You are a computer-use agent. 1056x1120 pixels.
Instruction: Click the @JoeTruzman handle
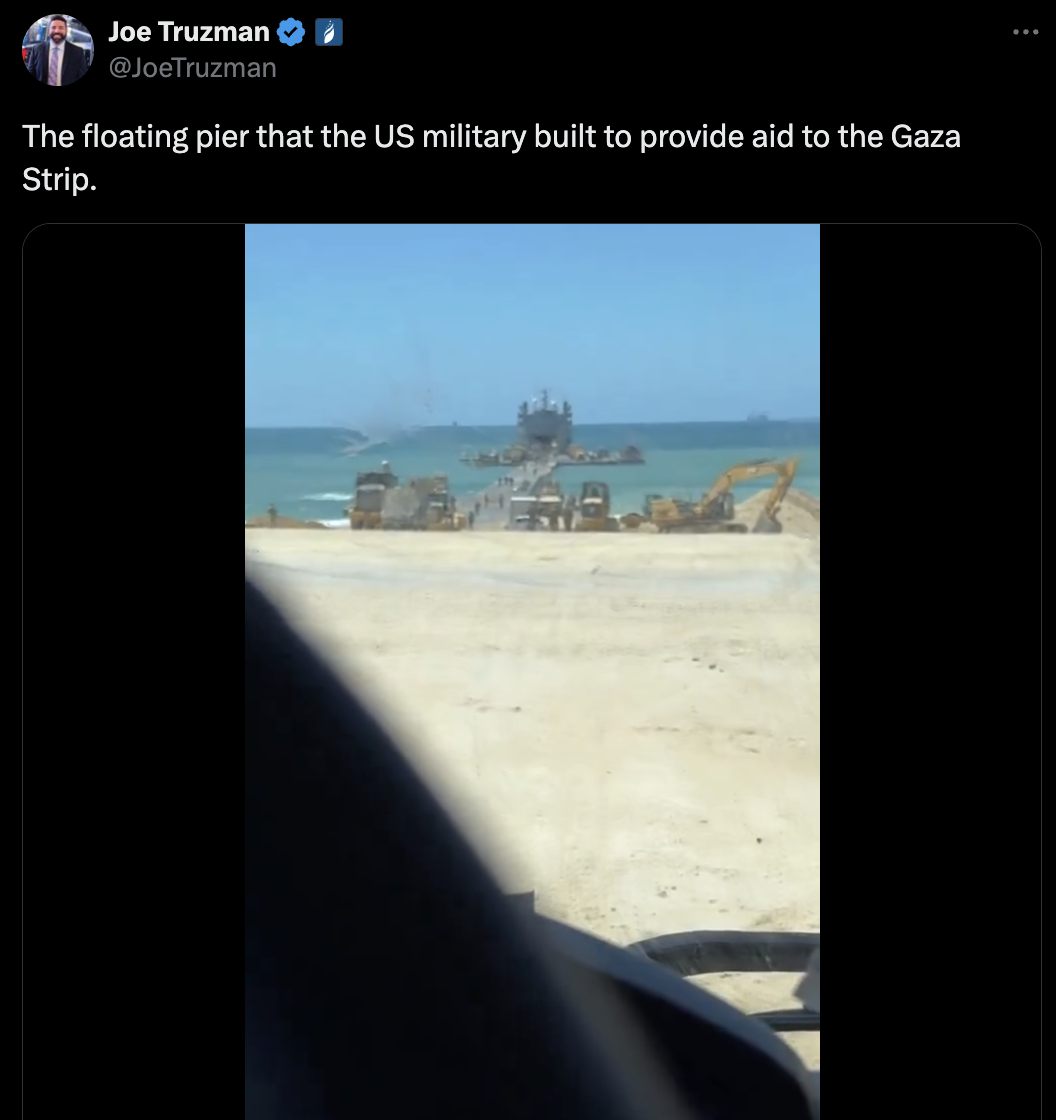pos(192,68)
